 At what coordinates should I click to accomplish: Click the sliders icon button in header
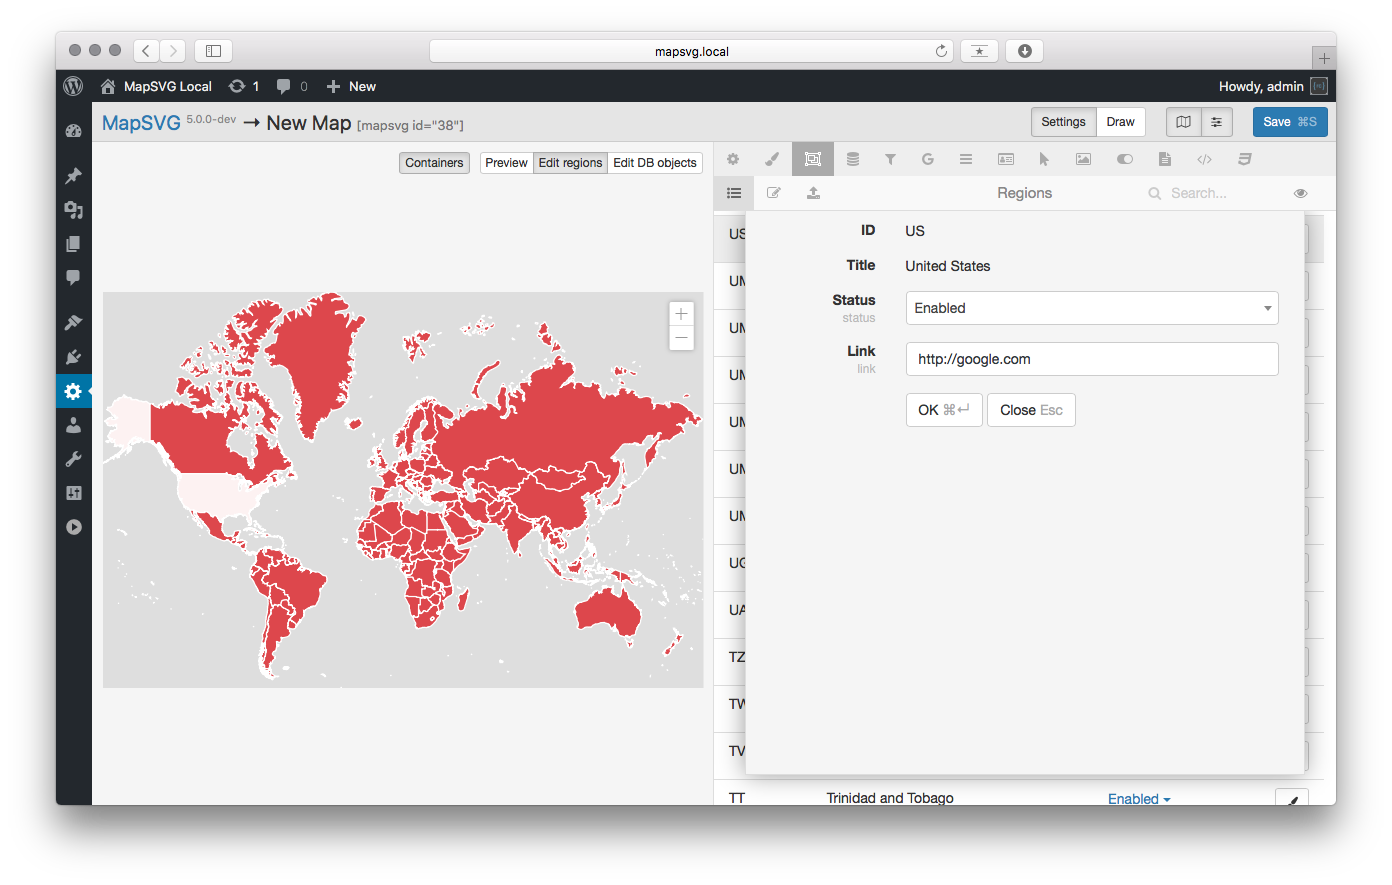pyautogui.click(x=1216, y=122)
